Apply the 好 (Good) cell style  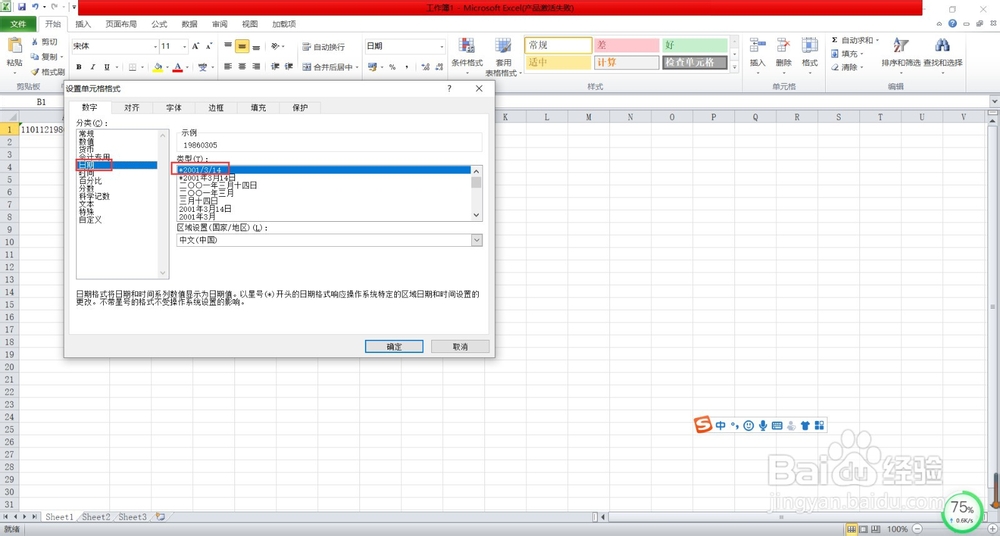coord(695,45)
